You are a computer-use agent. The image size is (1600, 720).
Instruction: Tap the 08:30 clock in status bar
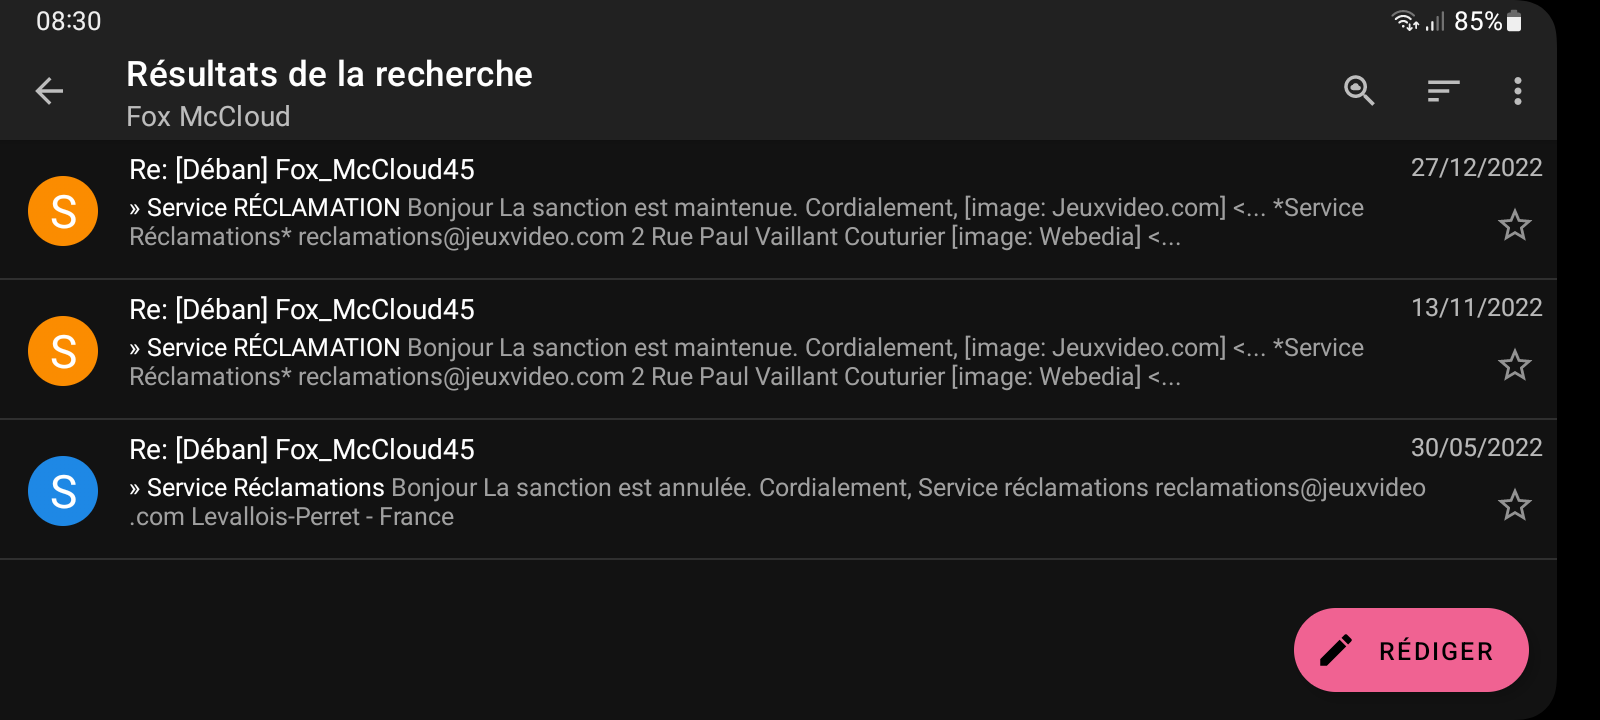(x=68, y=21)
